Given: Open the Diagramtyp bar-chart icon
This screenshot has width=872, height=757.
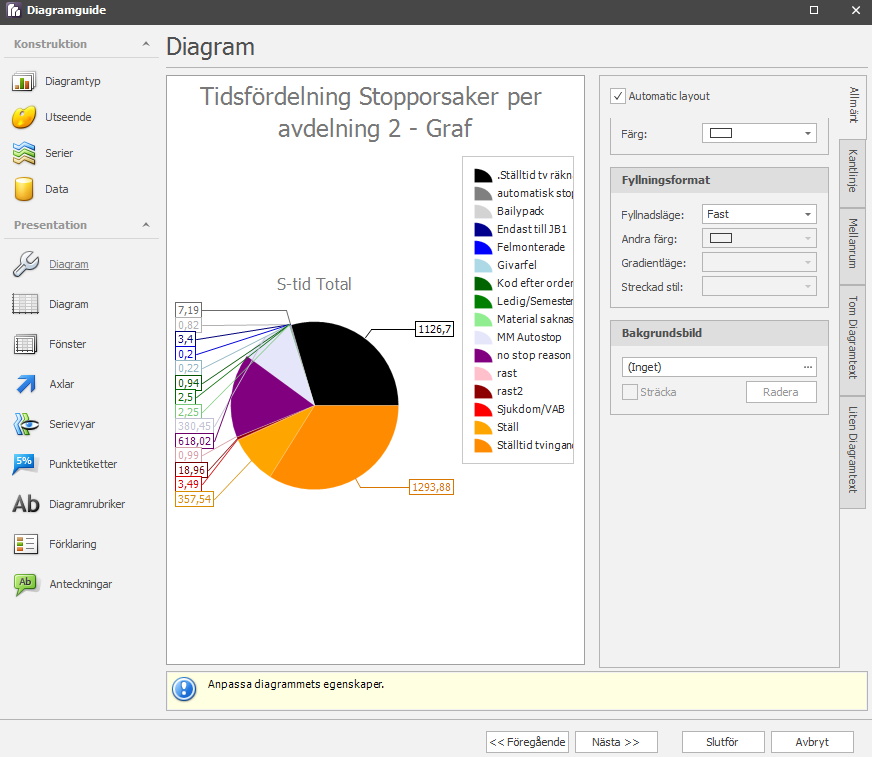Looking at the screenshot, I should (x=24, y=81).
